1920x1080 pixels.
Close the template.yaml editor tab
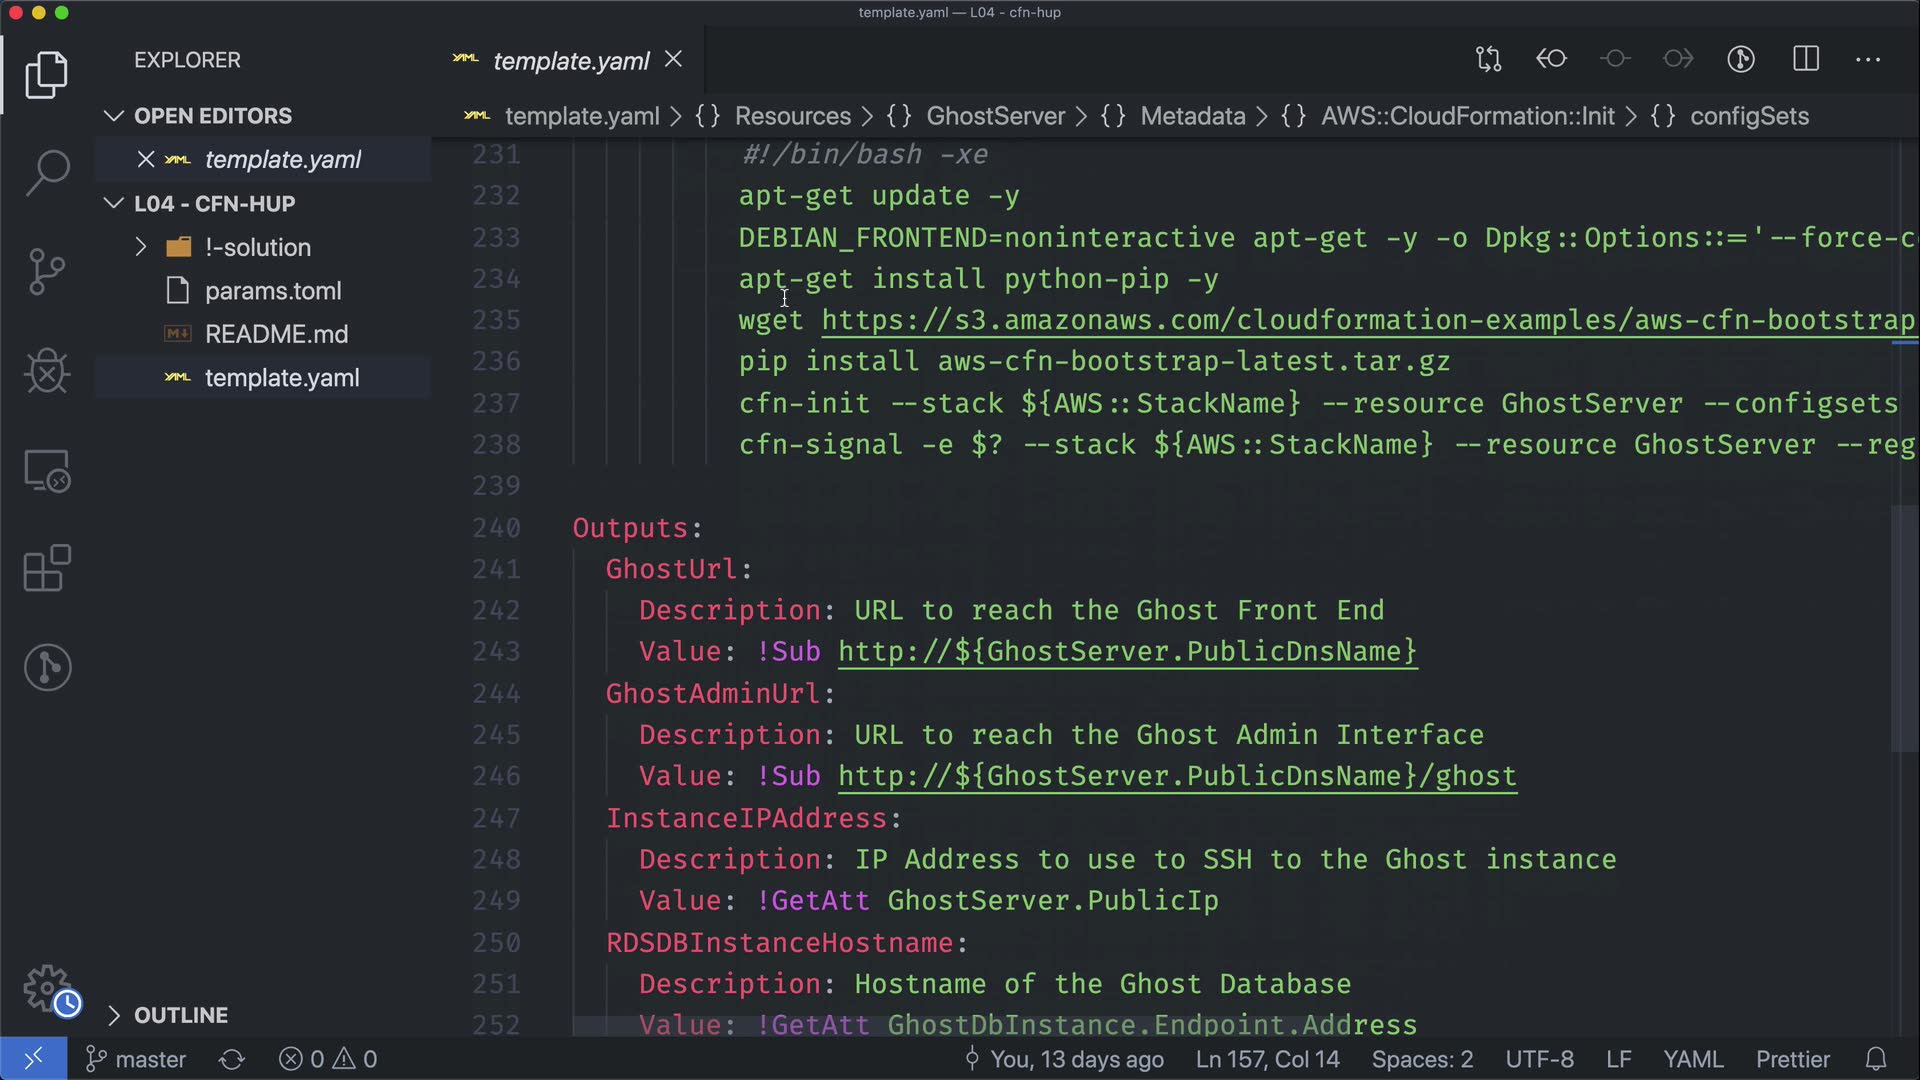pyautogui.click(x=674, y=60)
